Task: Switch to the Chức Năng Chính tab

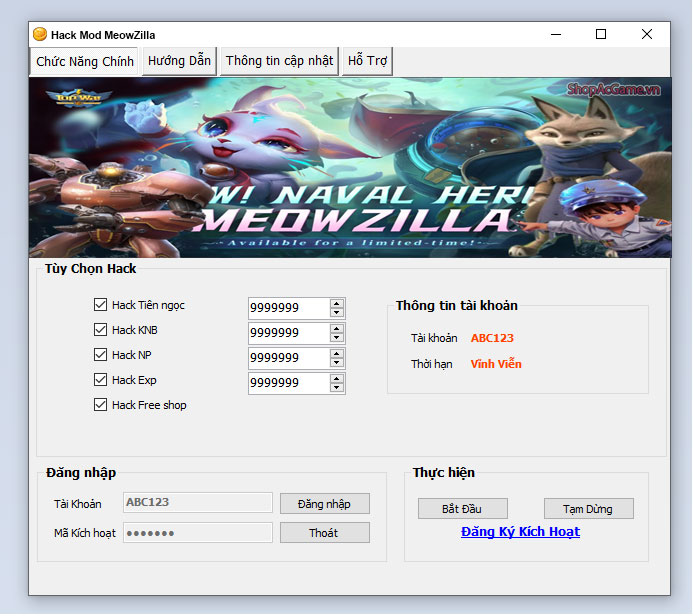Action: tap(85, 61)
